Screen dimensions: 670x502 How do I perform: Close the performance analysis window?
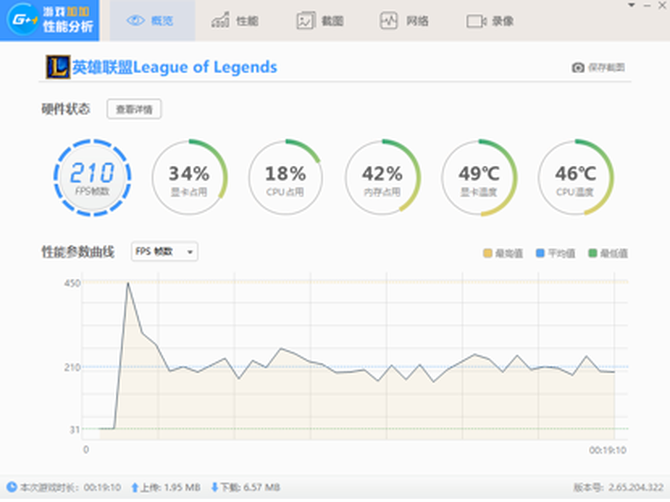[662, 5]
